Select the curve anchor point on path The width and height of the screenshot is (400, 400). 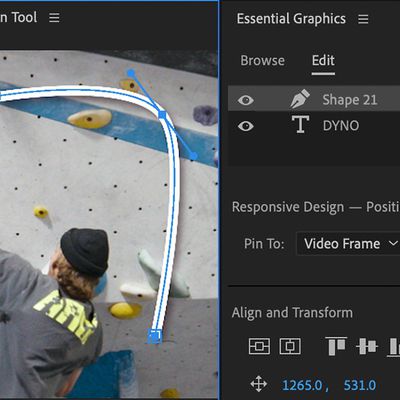162,115
